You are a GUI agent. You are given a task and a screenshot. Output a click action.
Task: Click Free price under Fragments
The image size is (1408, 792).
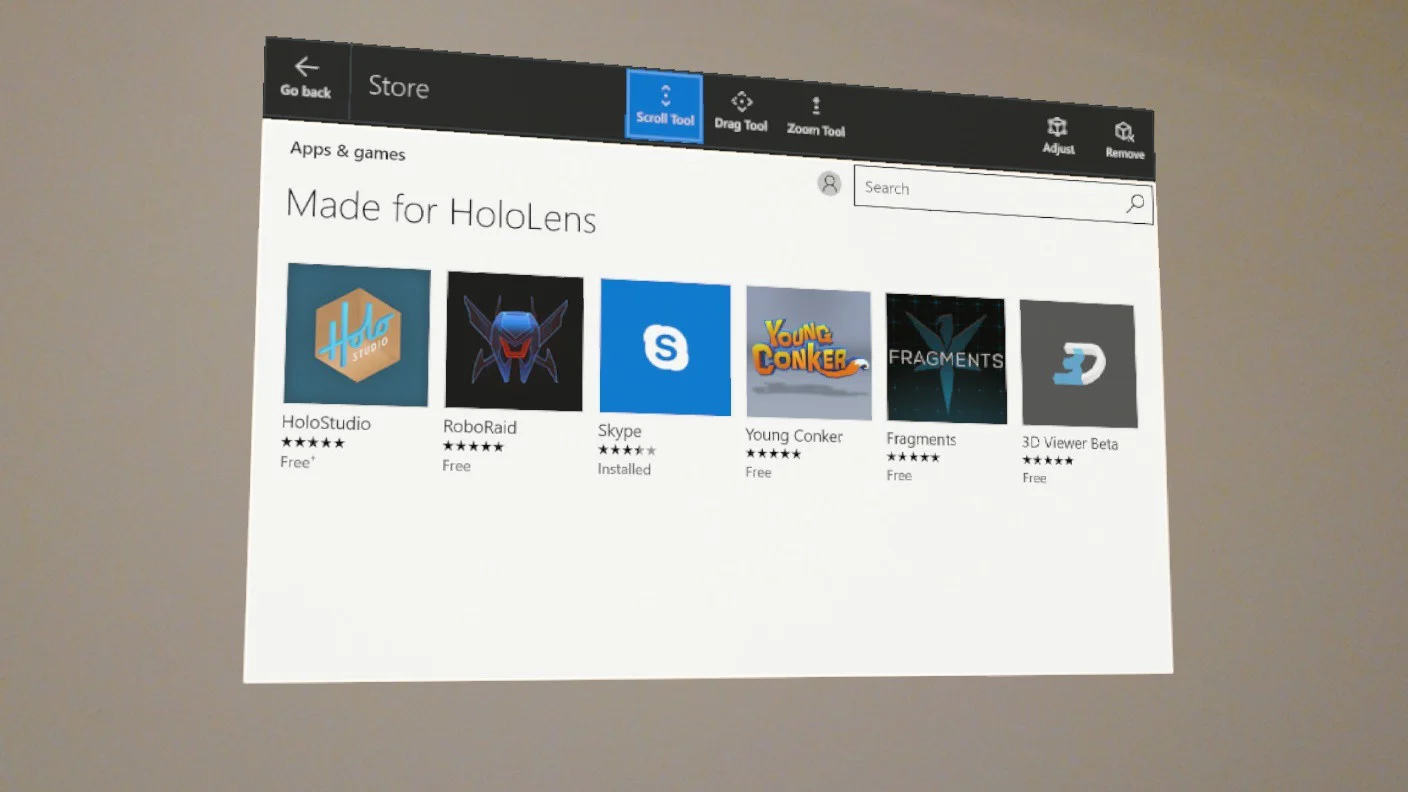pyautogui.click(x=899, y=475)
